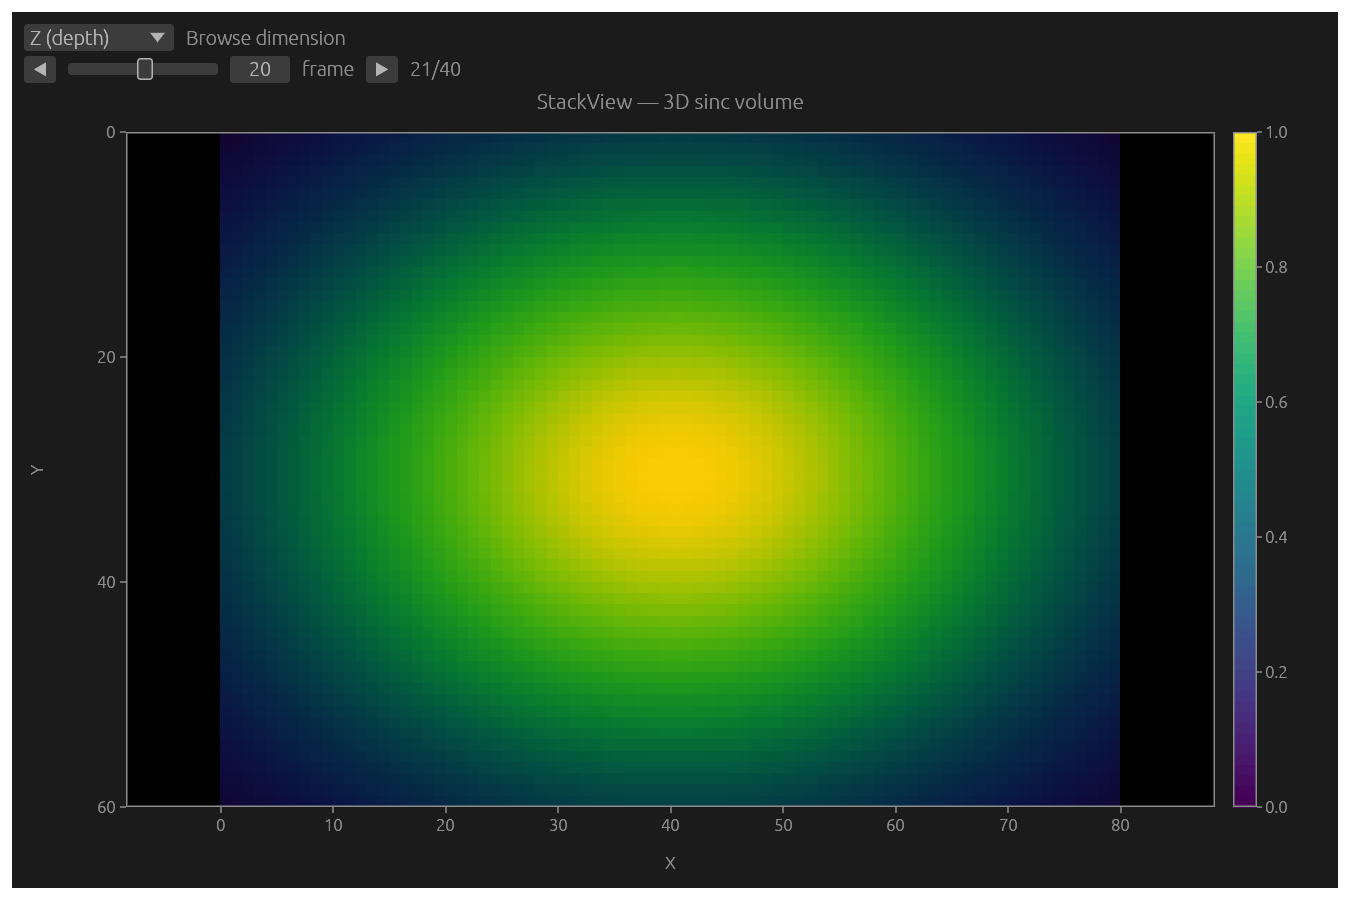Image resolution: width=1350 pixels, height=900 pixels.
Task: Click the colorbar tick label 0.4
Action: coord(1276,537)
